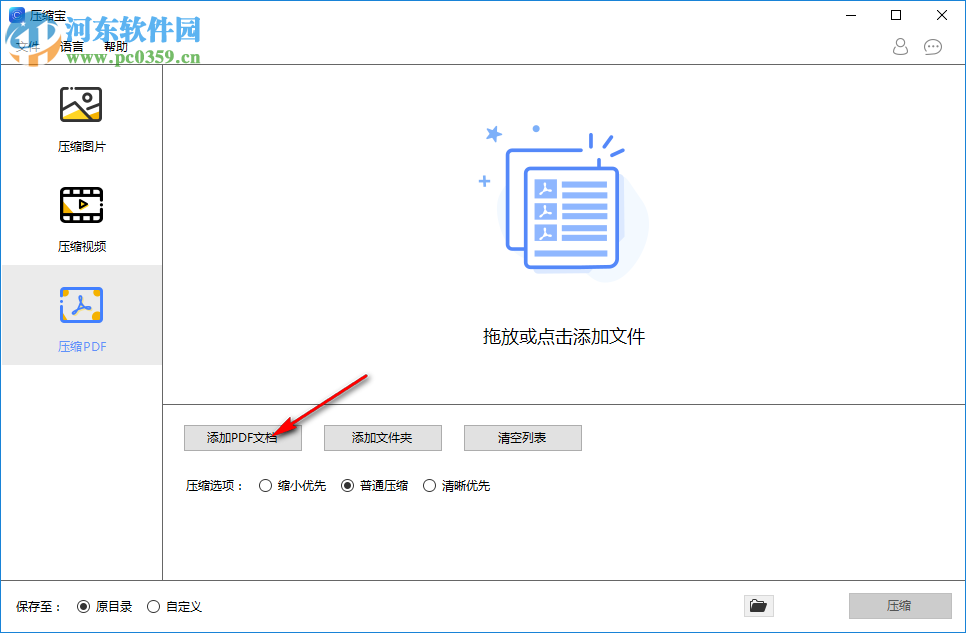Open the folder browse icon near 保存至
966x633 pixels.
(758, 606)
